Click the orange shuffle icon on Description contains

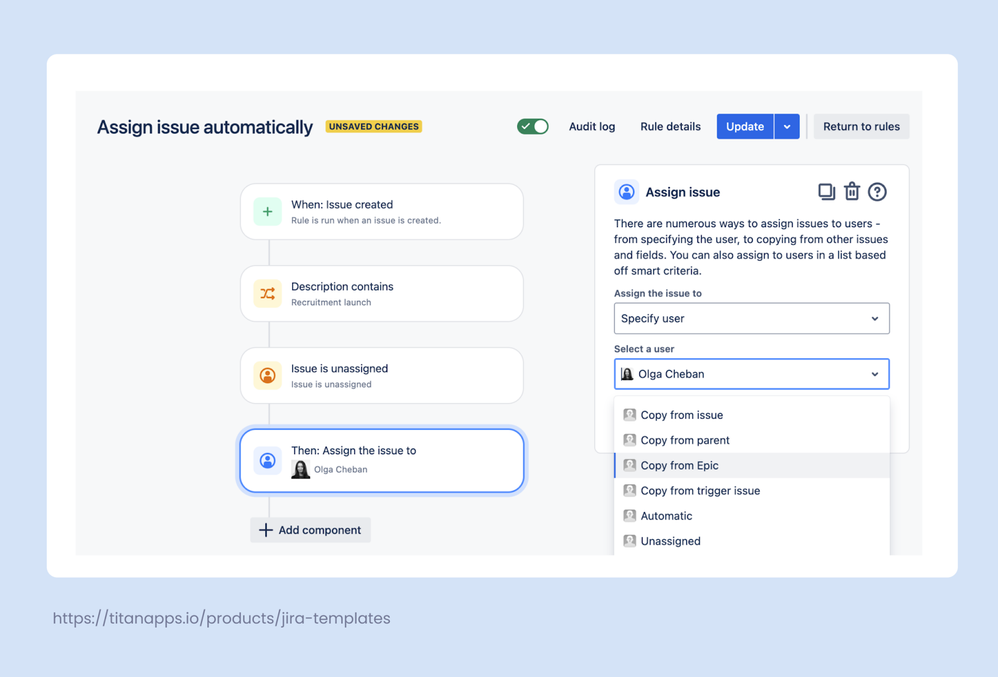tap(267, 293)
